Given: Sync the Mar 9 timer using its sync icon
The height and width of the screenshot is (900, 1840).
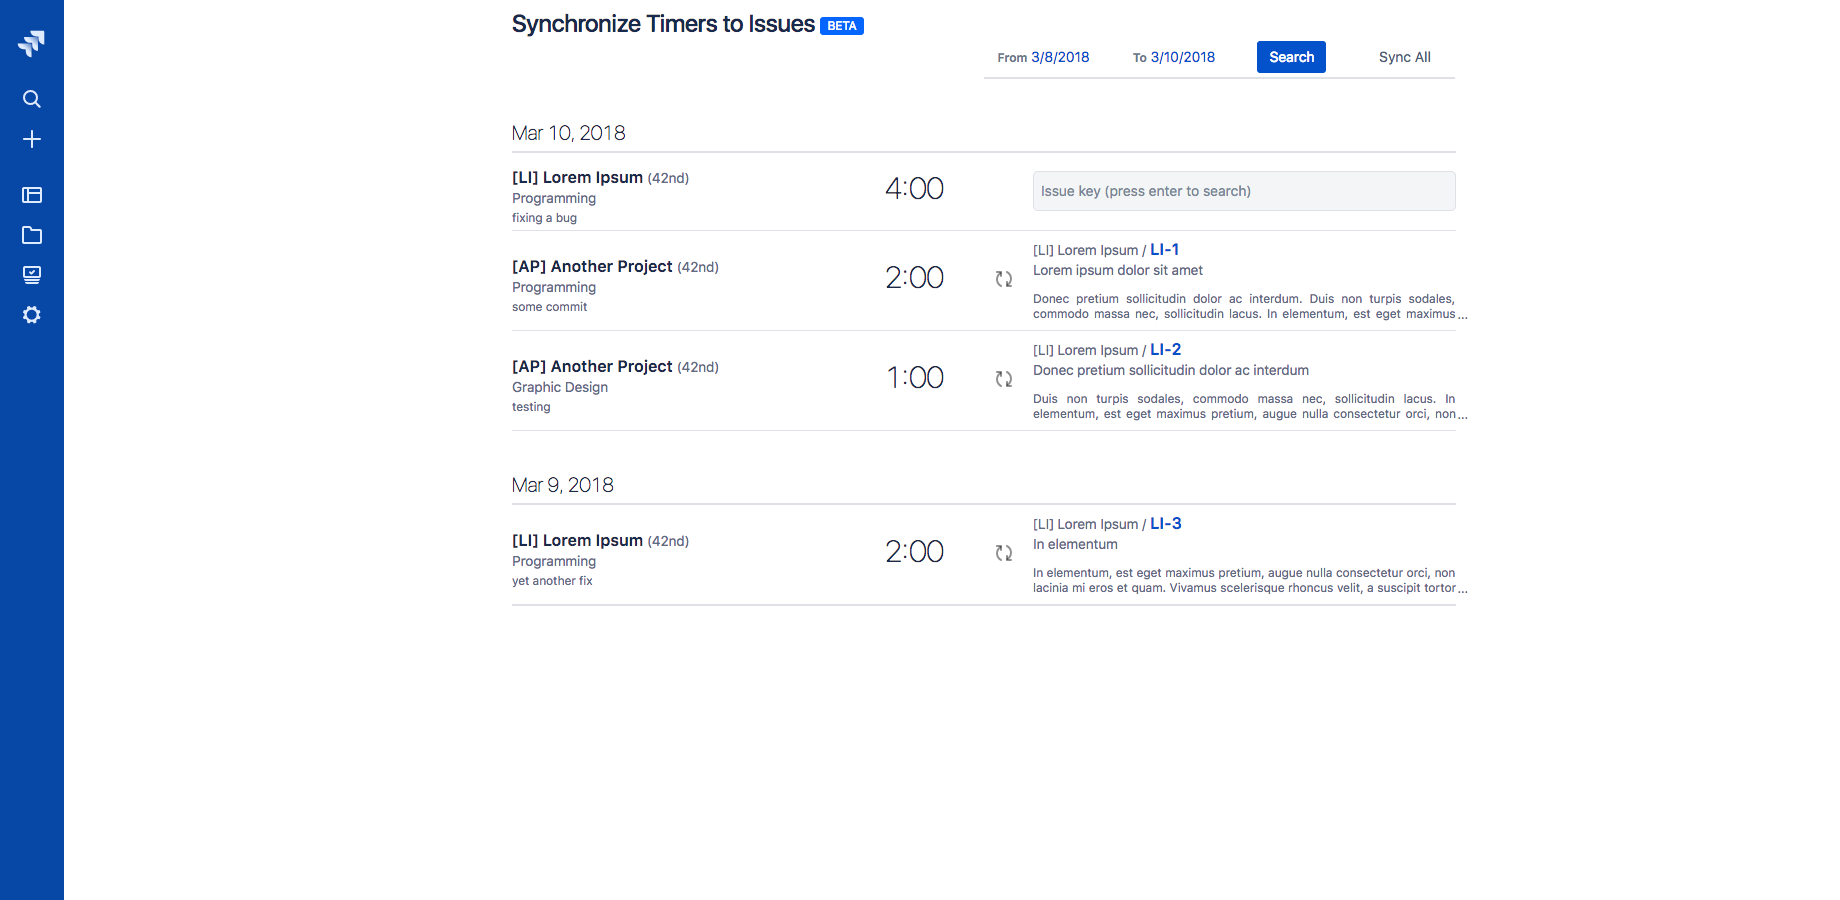Looking at the screenshot, I should point(1003,553).
